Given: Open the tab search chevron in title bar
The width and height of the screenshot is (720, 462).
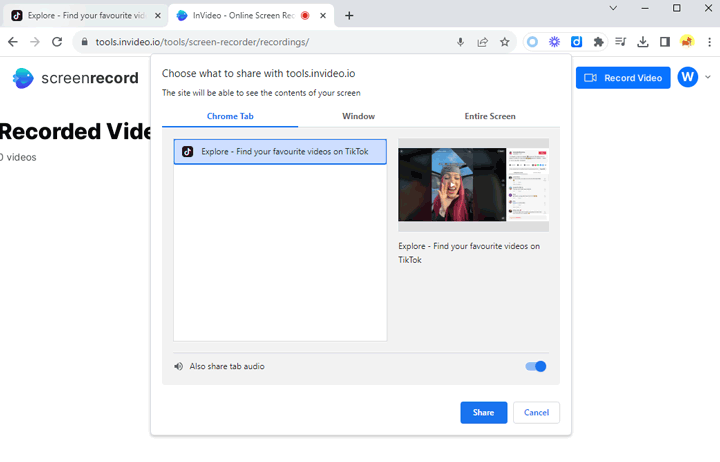Looking at the screenshot, I should tap(613, 8).
